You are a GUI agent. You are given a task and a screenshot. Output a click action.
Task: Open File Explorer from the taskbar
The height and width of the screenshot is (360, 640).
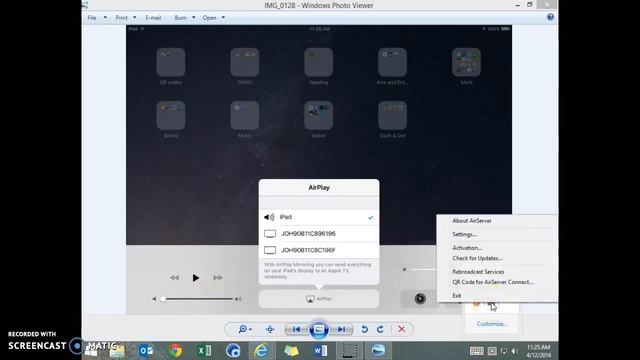tap(117, 351)
